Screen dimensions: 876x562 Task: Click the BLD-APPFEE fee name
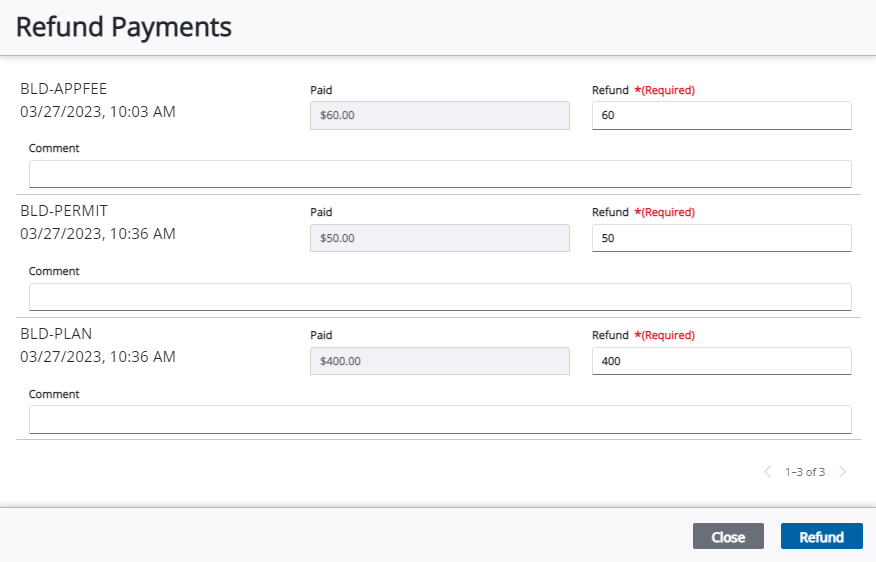64,89
